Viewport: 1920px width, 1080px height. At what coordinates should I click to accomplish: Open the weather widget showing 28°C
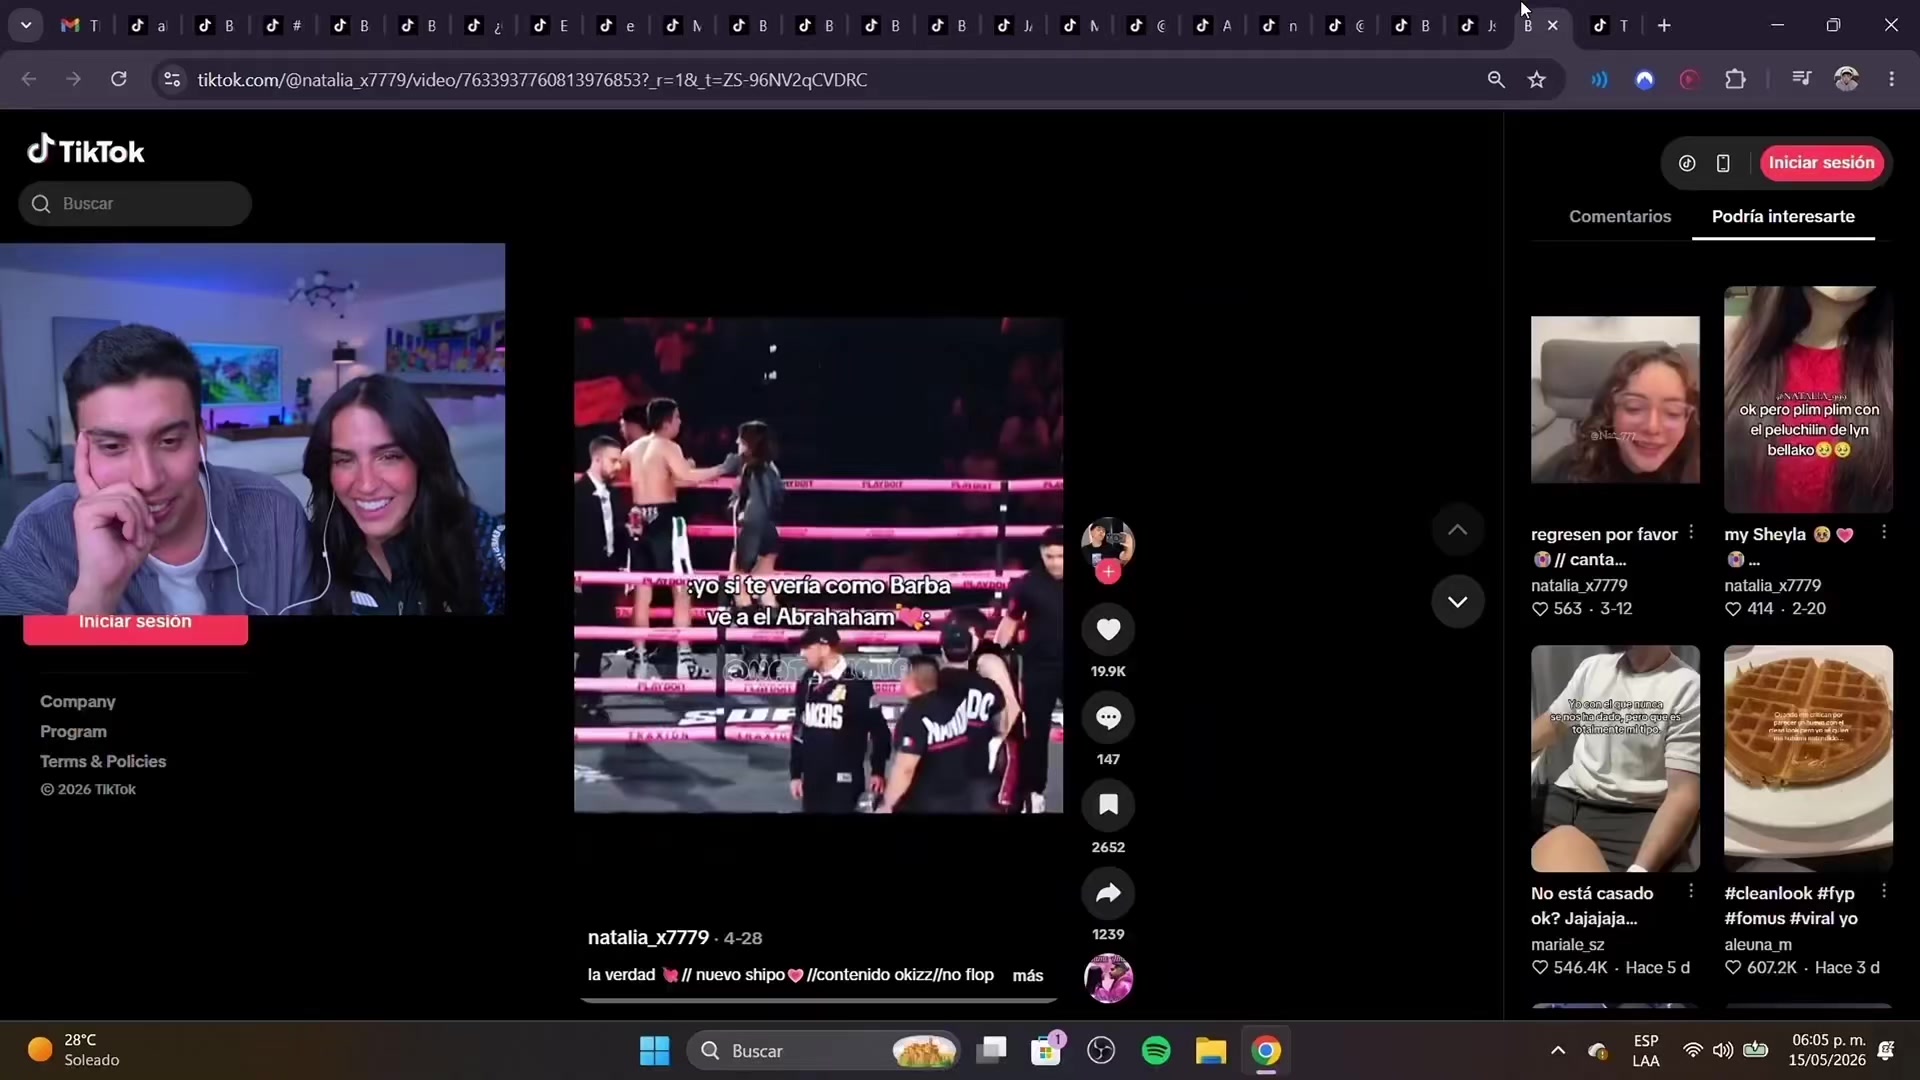(75, 1050)
